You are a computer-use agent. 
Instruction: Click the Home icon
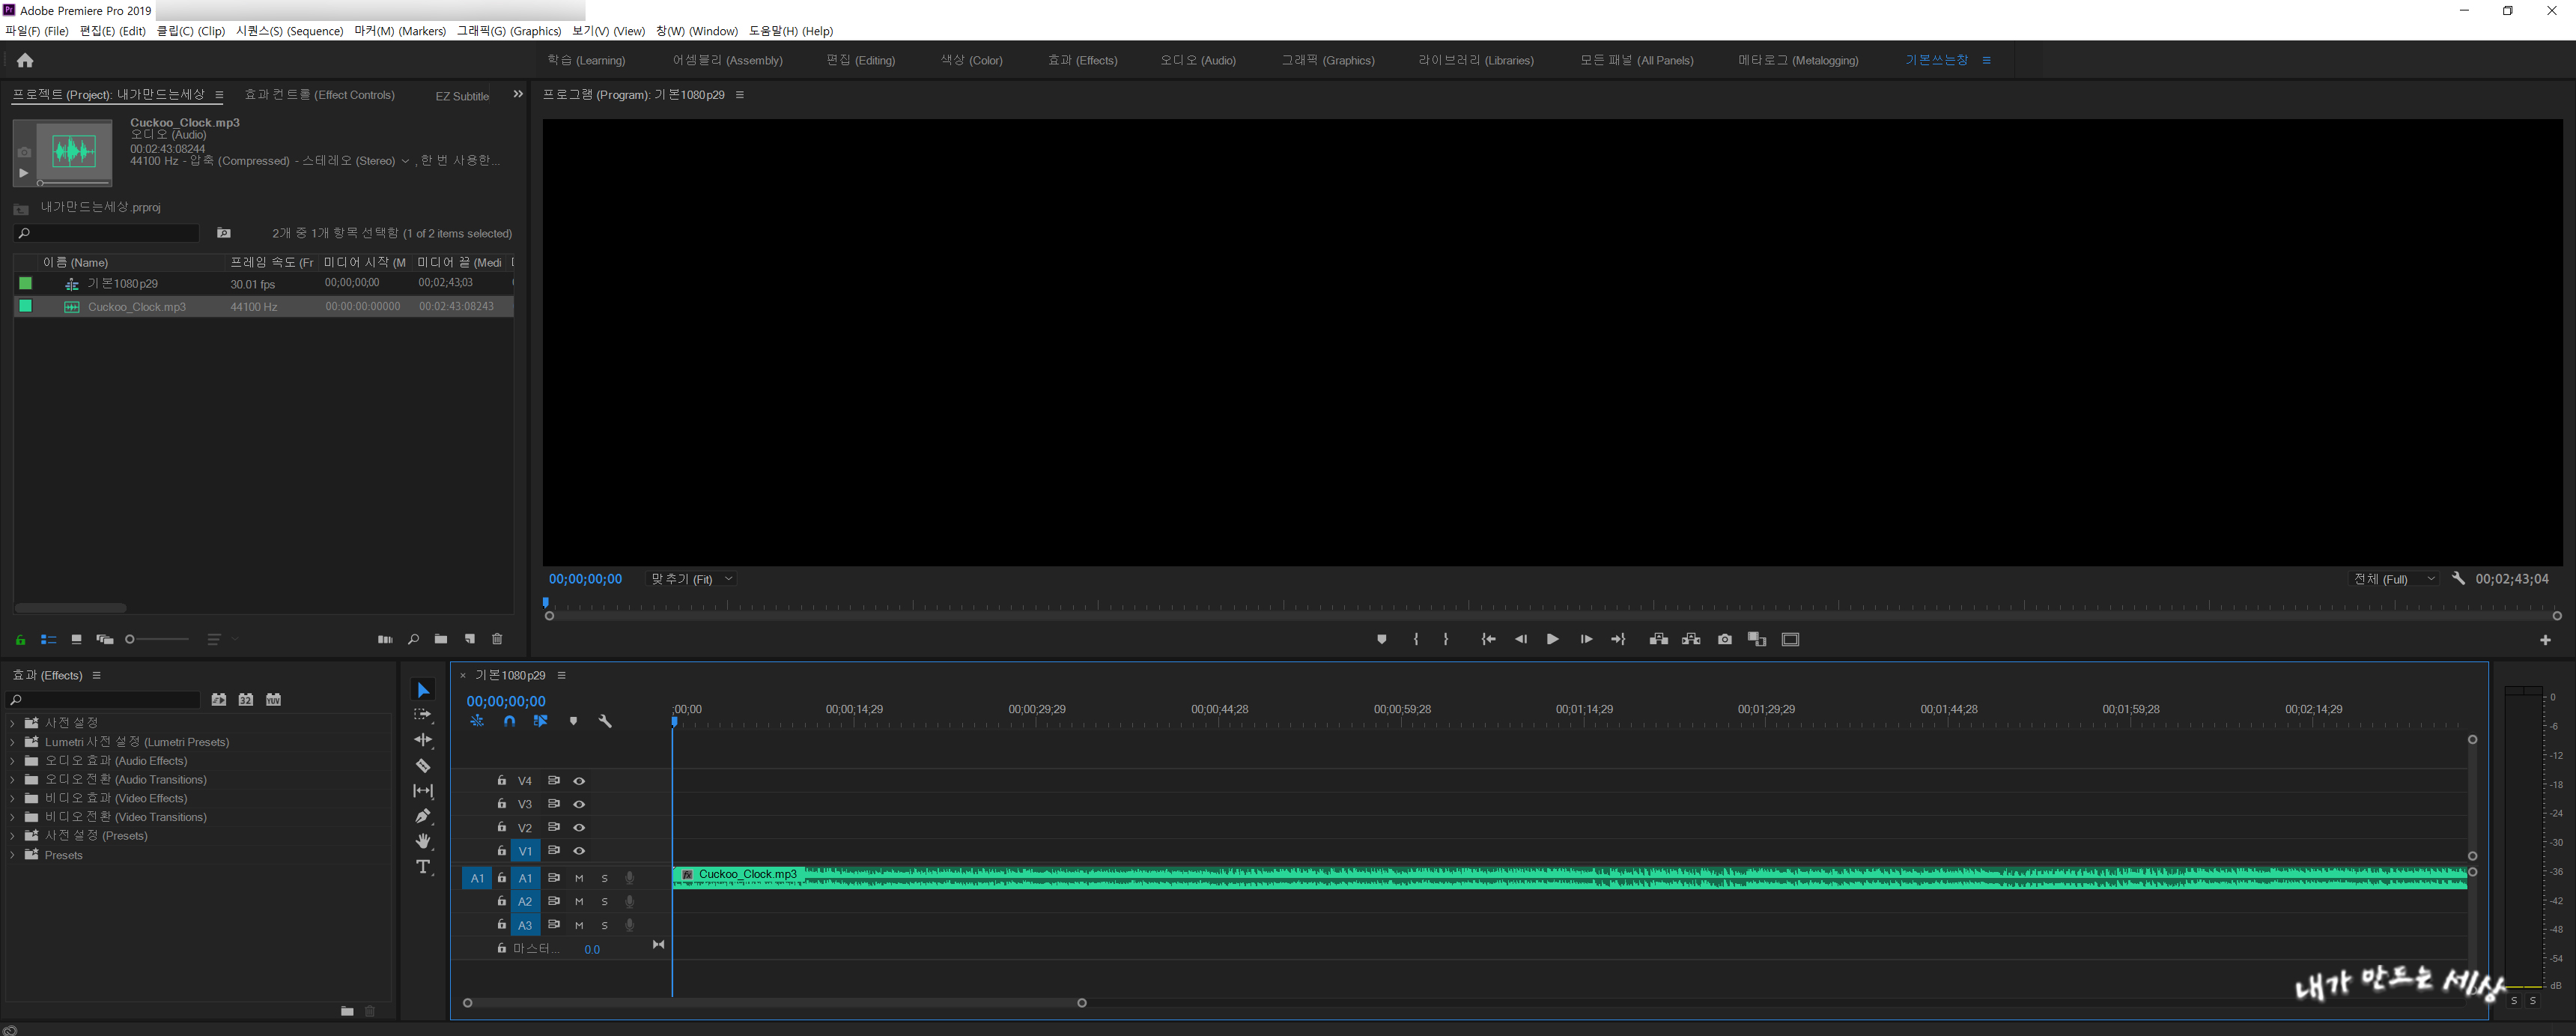tap(25, 61)
